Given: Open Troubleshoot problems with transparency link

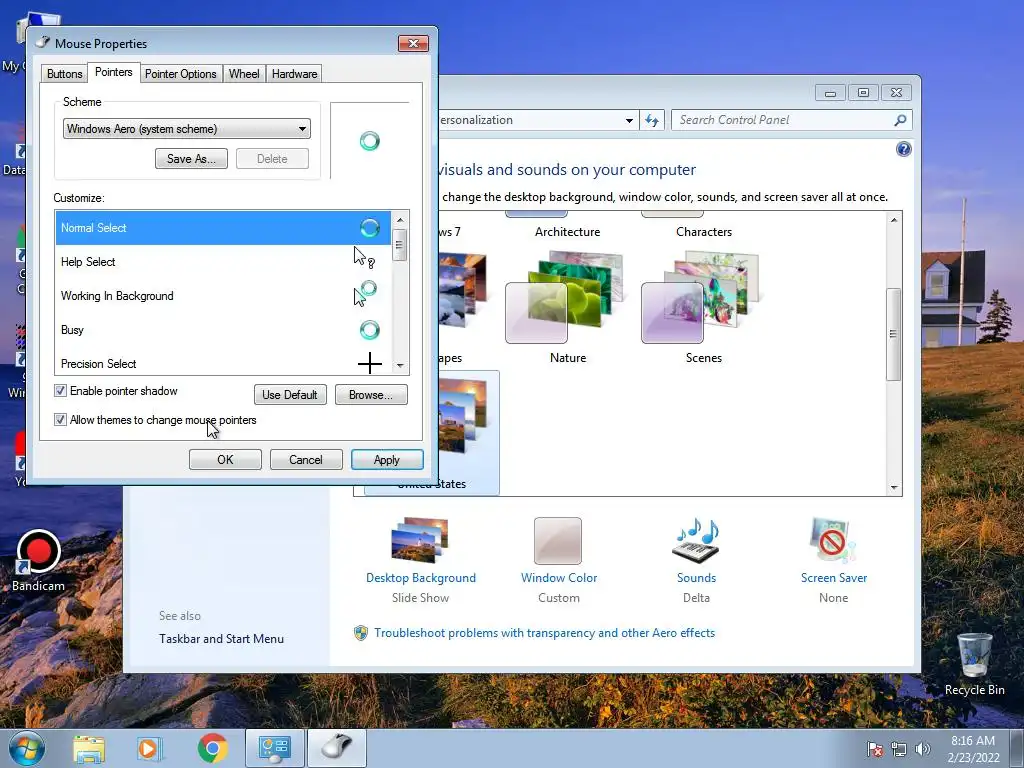Looking at the screenshot, I should 545,633.
